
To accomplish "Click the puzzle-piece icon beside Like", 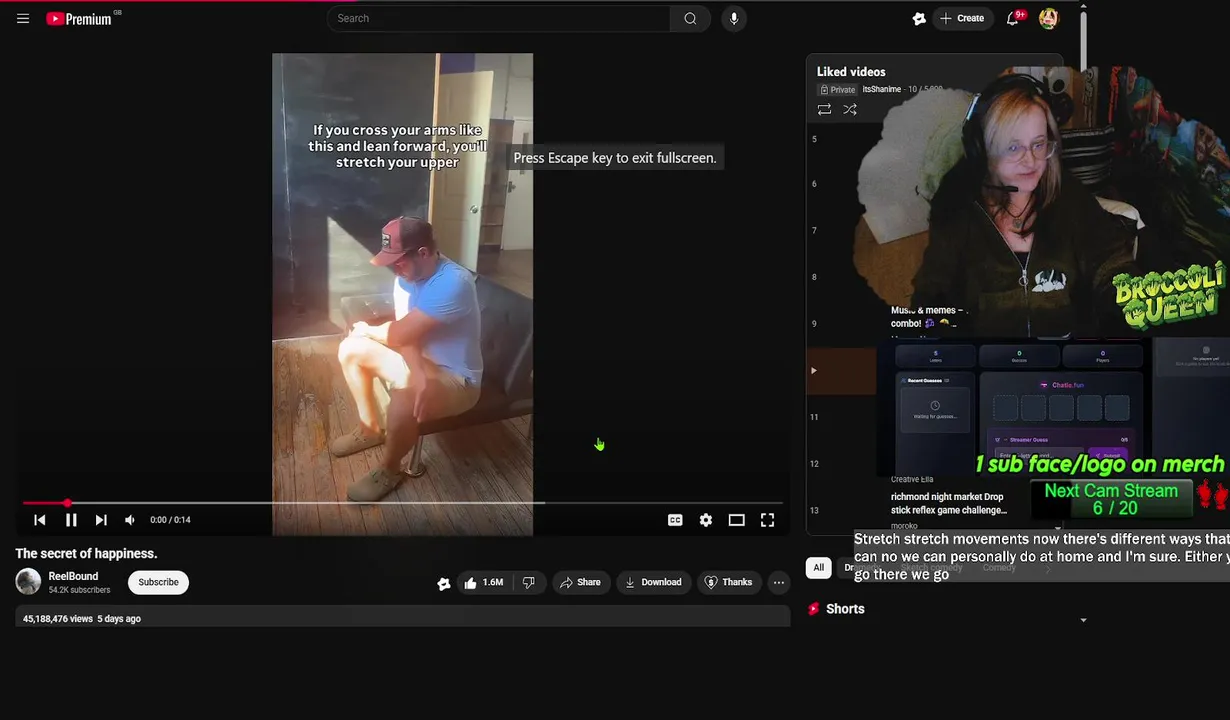I will pyautogui.click(x=444, y=583).
